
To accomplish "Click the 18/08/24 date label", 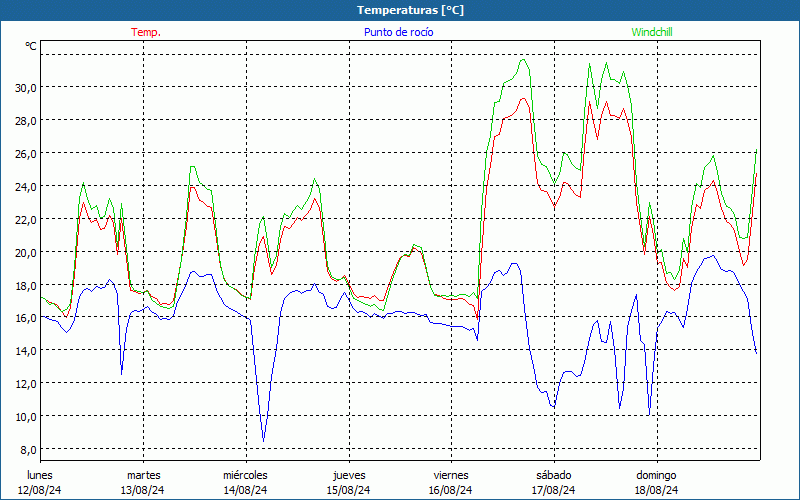I will pos(656,490).
